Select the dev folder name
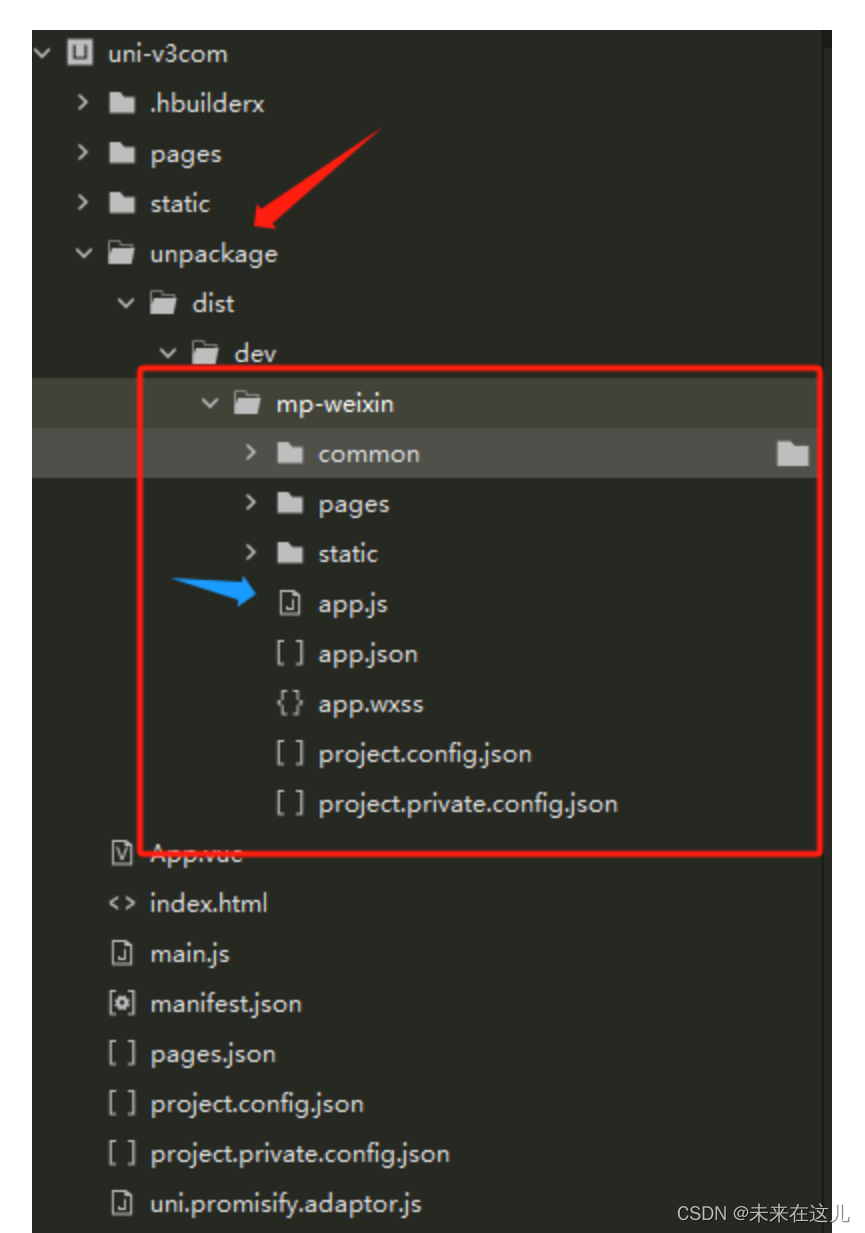Screen dimensions: 865x1233 [x=255, y=354]
